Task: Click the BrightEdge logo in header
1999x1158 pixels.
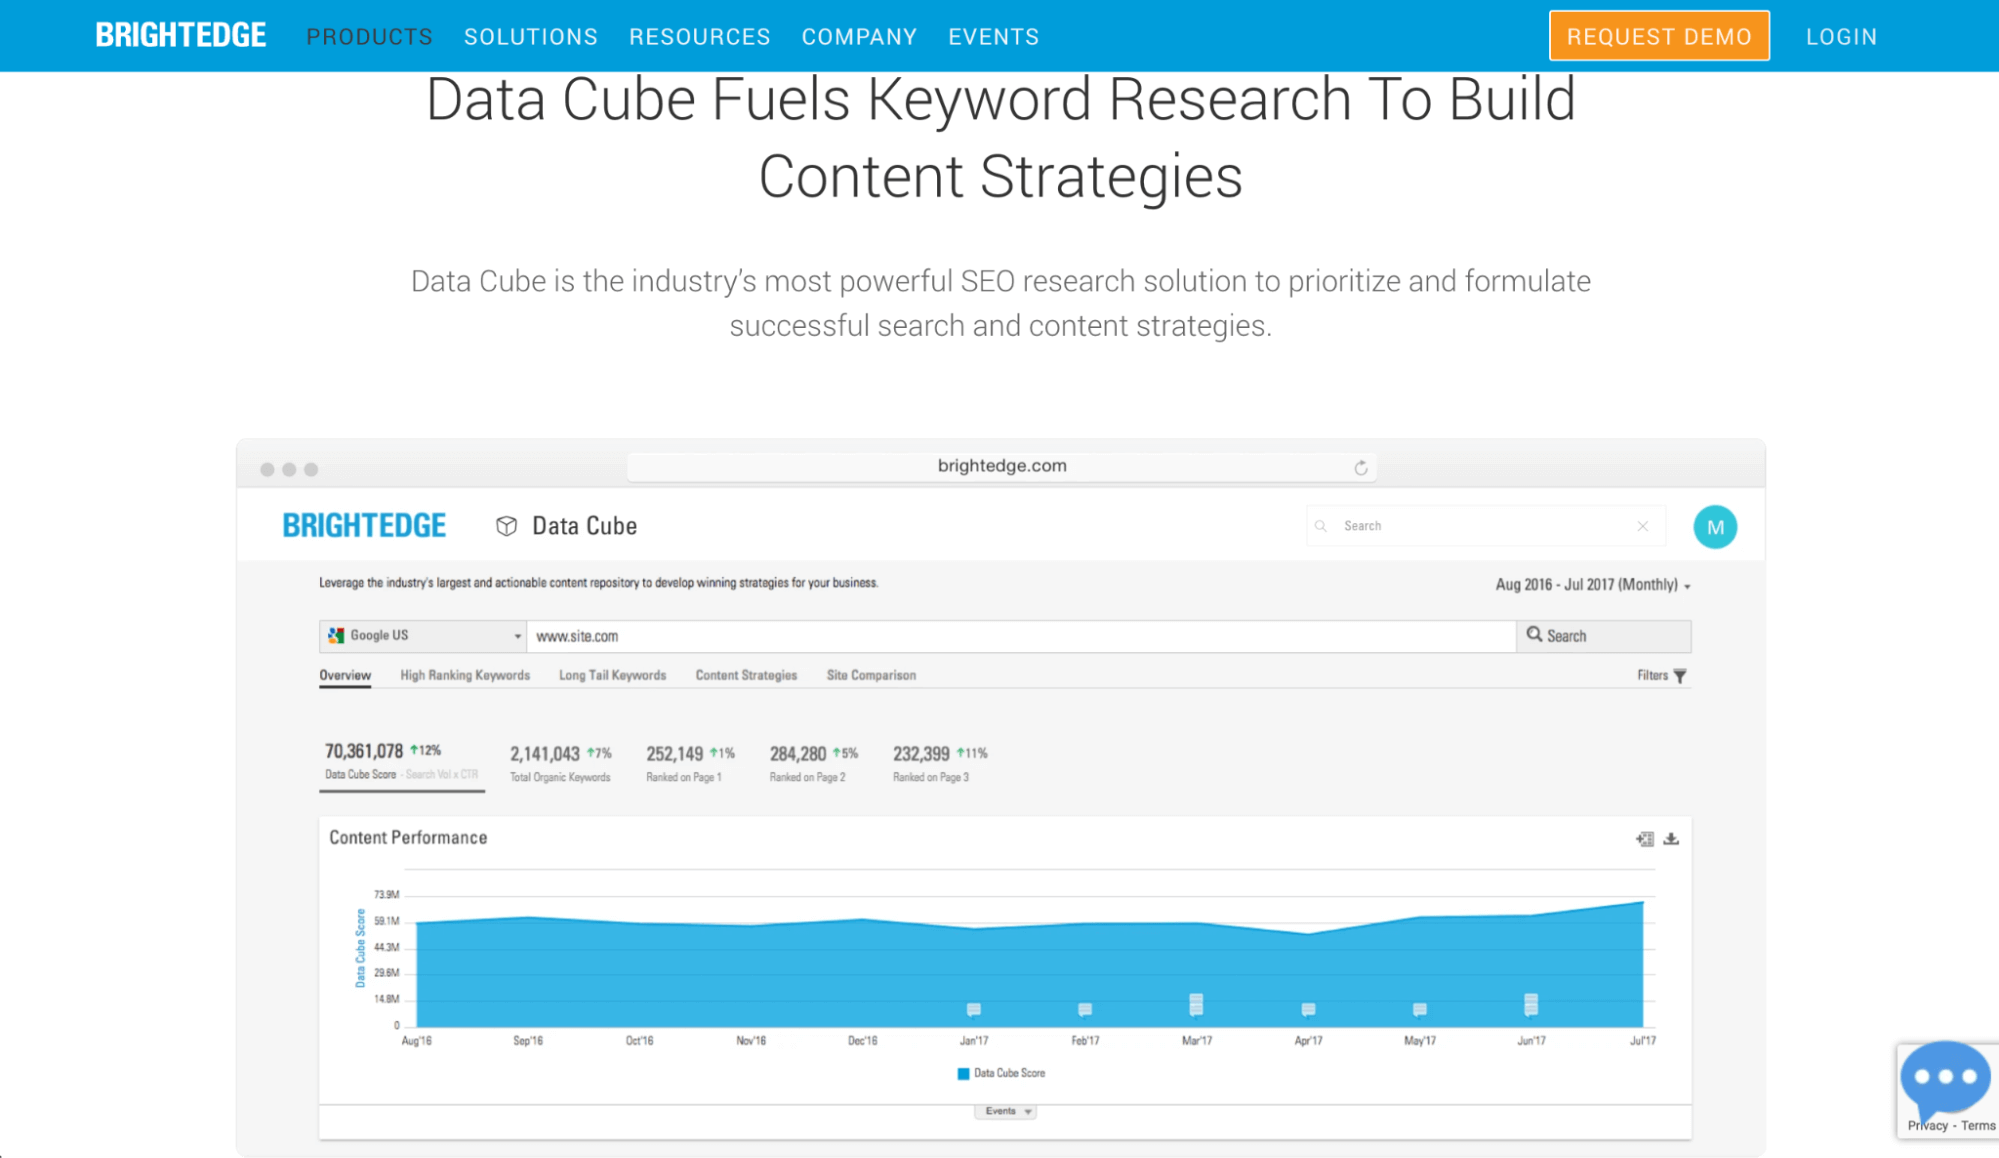Action: click(180, 36)
